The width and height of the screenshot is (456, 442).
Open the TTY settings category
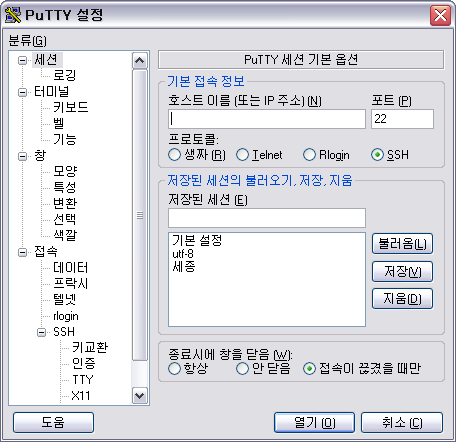point(83,380)
